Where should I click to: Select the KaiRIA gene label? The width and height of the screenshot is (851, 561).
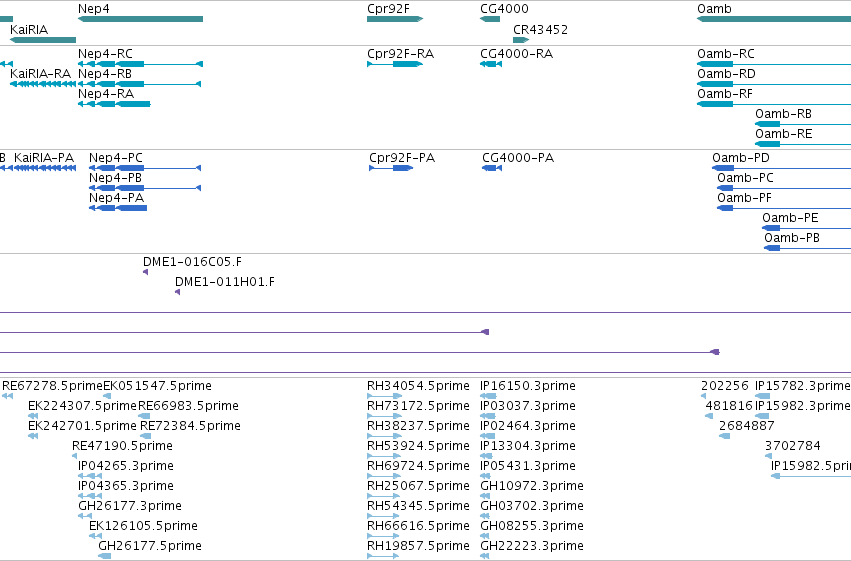(x=29, y=29)
